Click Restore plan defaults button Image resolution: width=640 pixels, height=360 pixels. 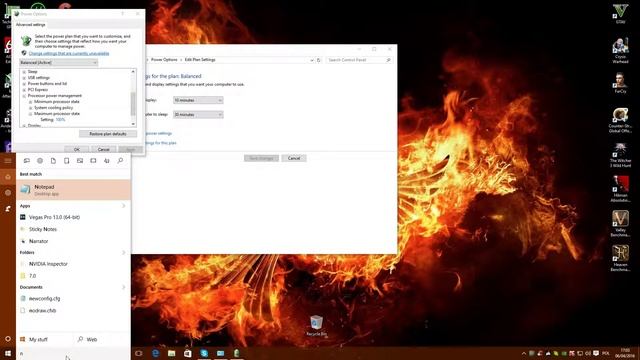click(x=108, y=134)
